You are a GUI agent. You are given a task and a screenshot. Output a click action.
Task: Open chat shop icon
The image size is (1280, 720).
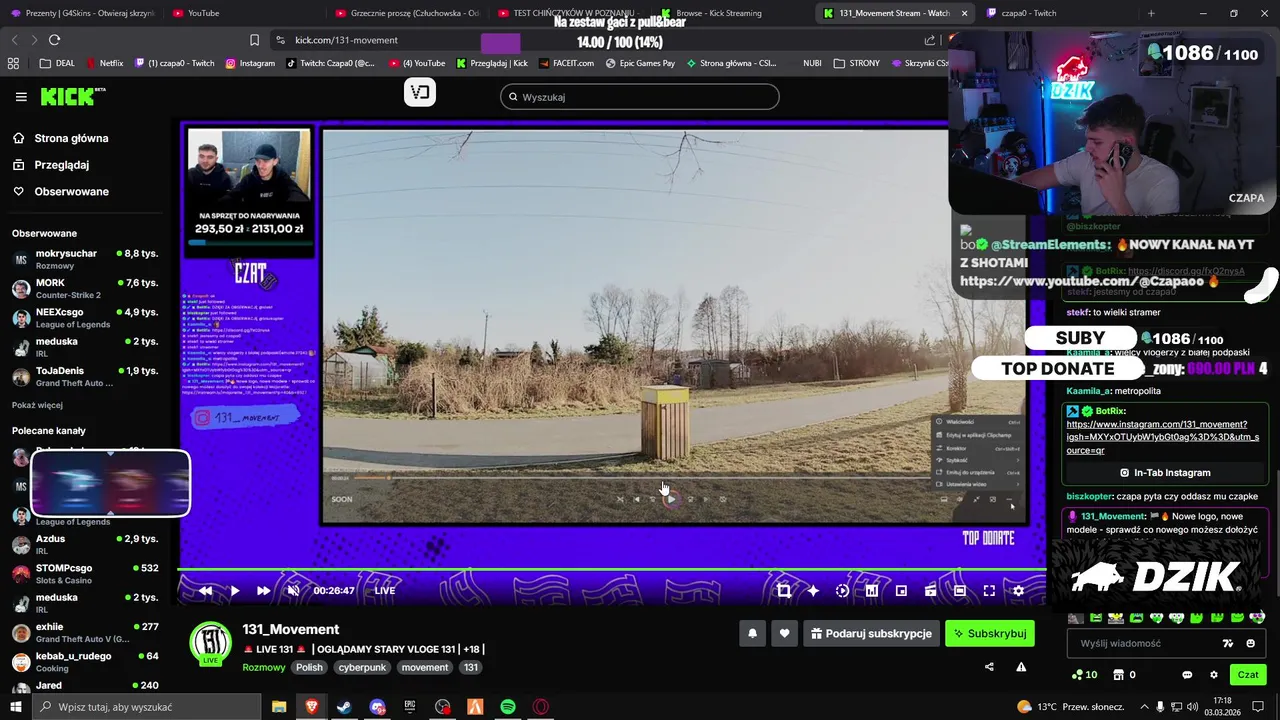1118,675
